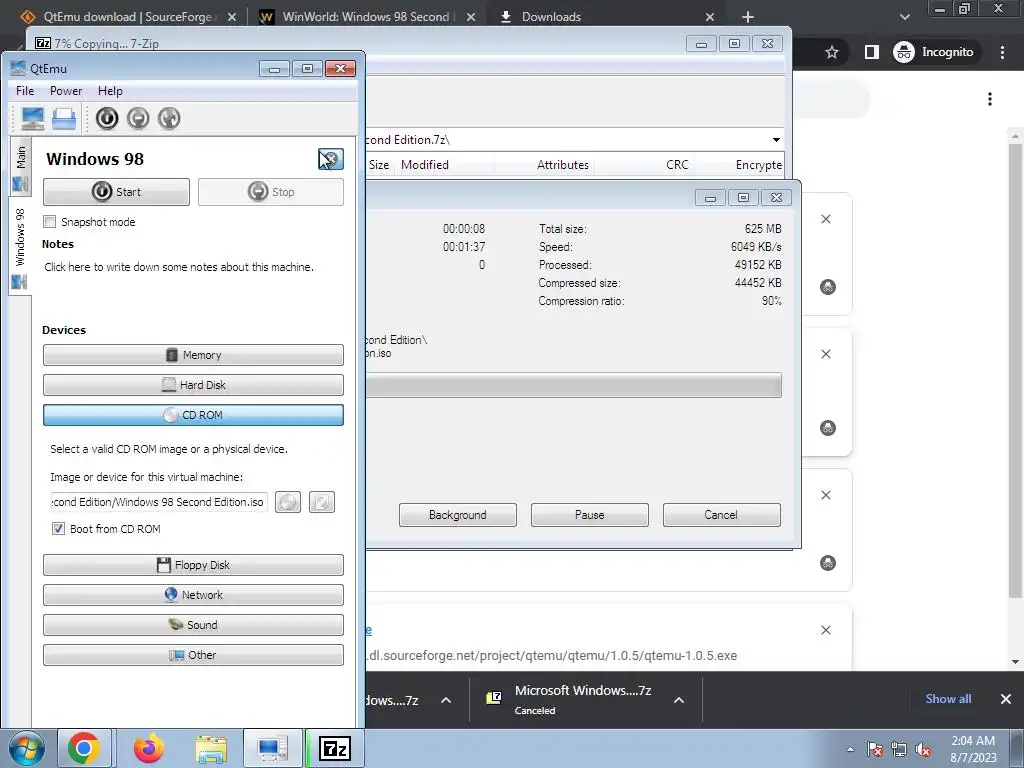Click the 7-Zip extraction progress bar
Viewport: 1024px width, 768px height.
(573, 385)
